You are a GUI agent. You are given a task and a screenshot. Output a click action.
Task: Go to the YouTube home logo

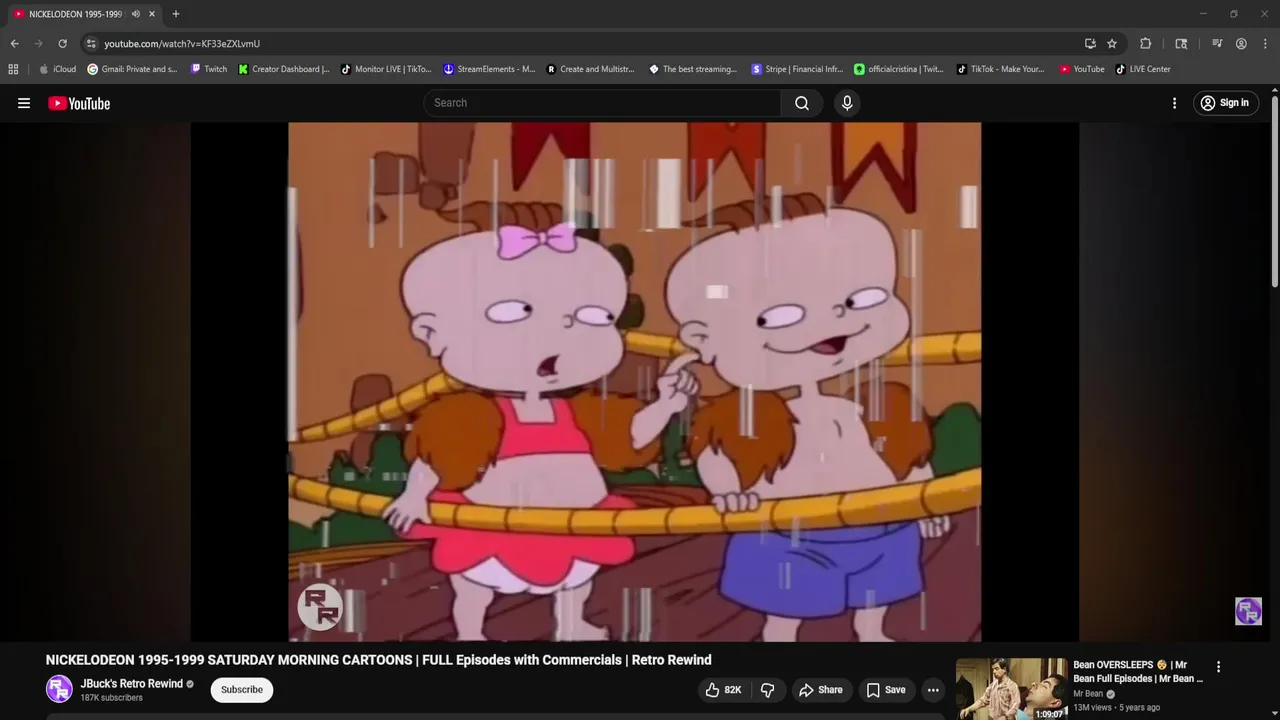click(79, 103)
